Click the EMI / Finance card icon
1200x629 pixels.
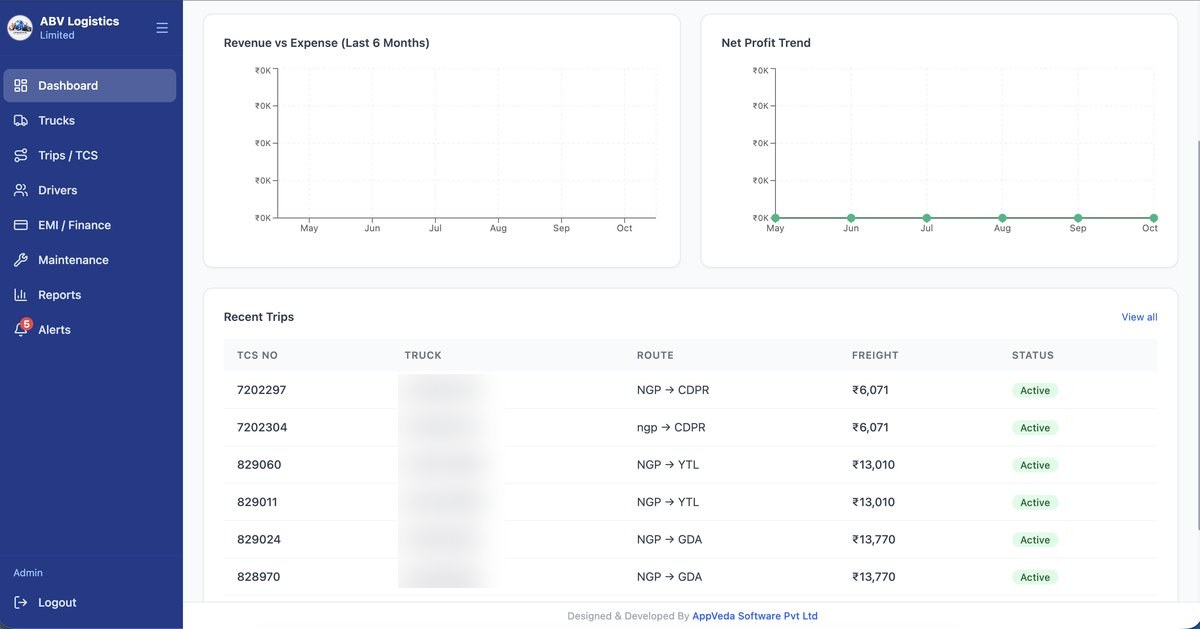20,225
